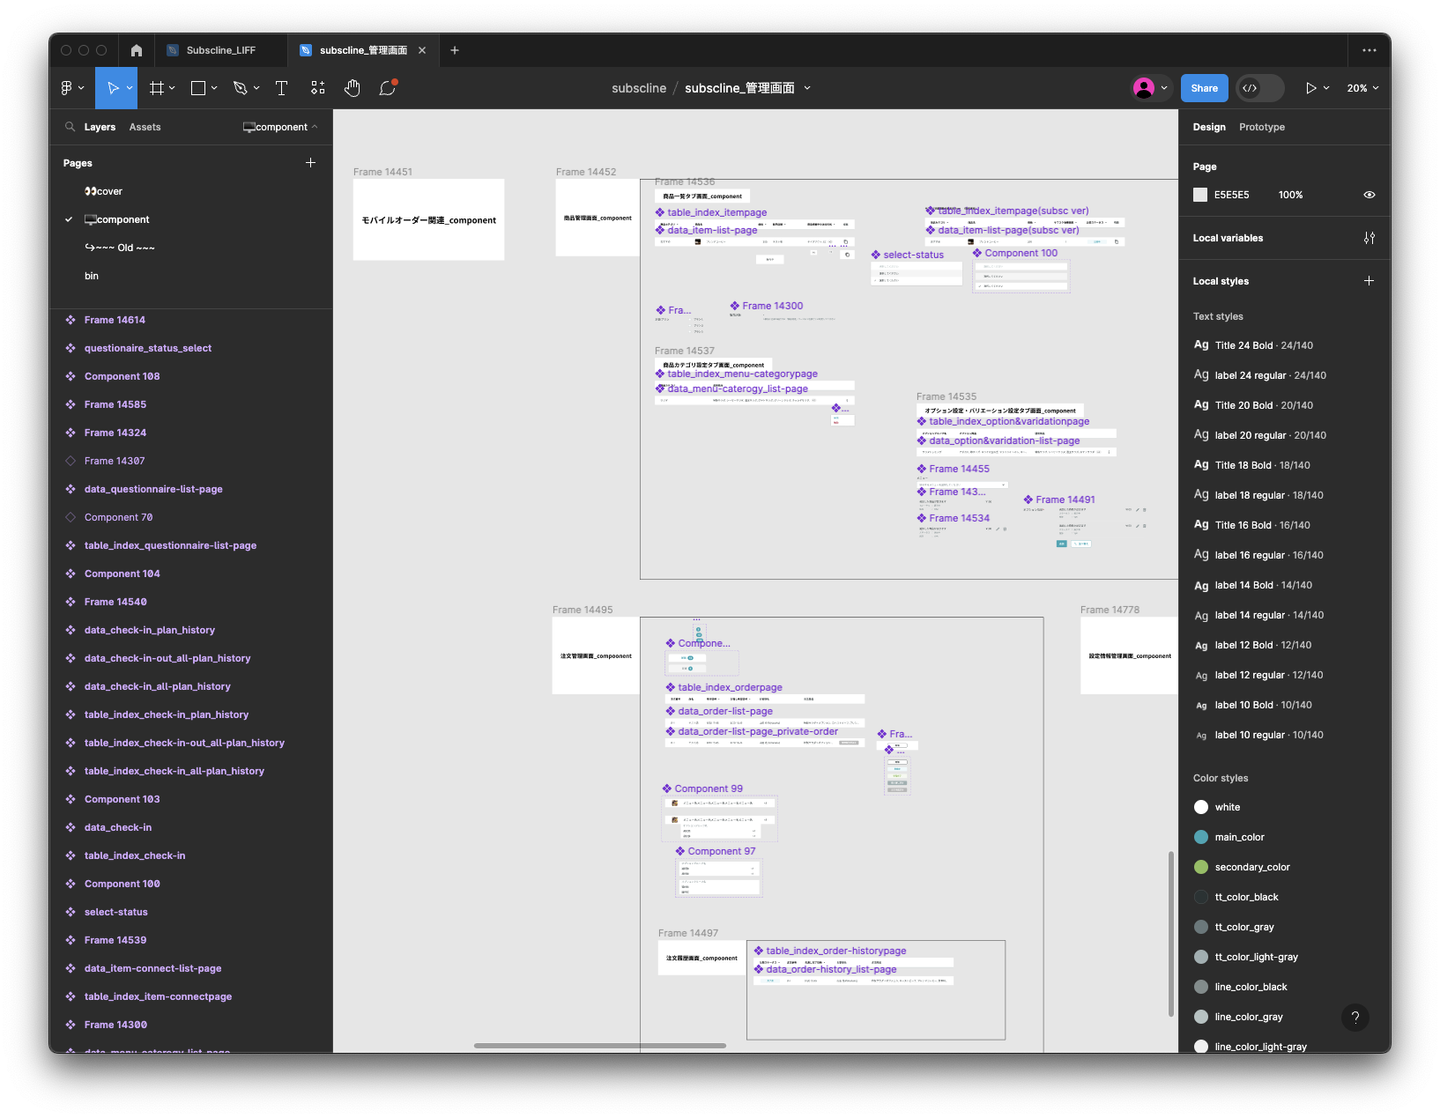This screenshot has width=1440, height=1118.
Task: Toggle page background color visibility eye
Action: [1369, 195]
